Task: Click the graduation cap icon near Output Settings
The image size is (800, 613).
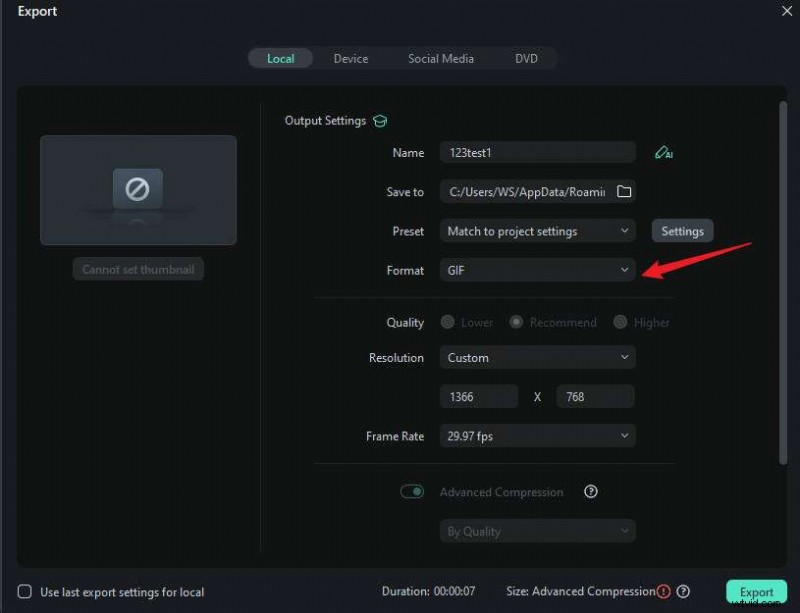Action: click(380, 120)
